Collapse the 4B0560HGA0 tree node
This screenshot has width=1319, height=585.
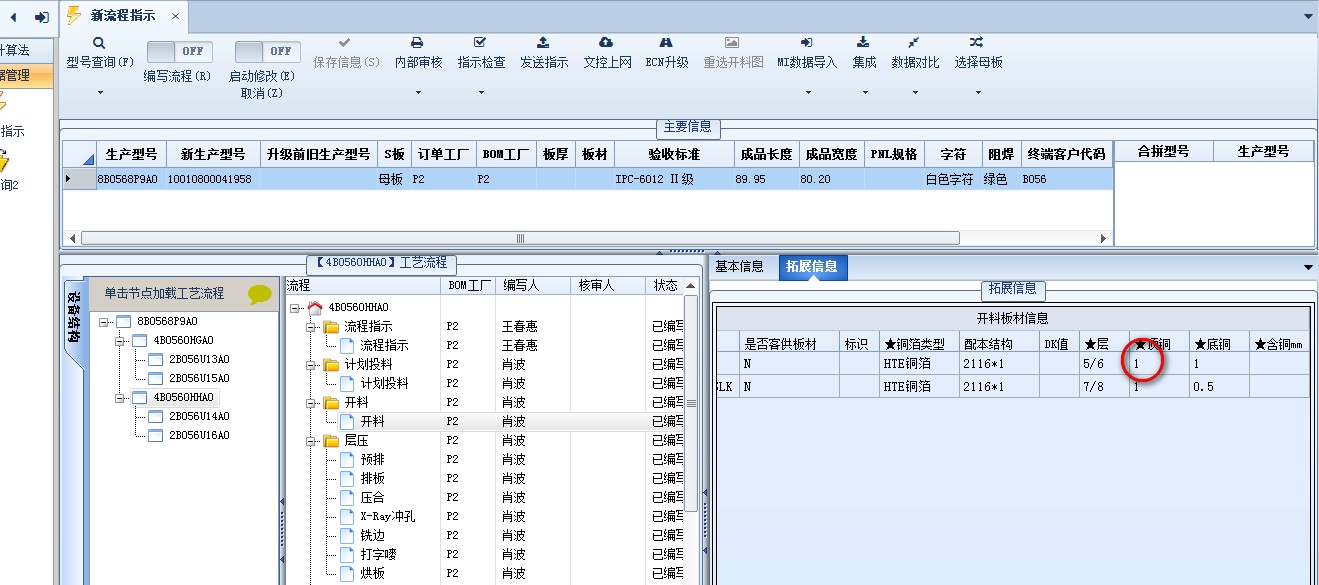122,340
